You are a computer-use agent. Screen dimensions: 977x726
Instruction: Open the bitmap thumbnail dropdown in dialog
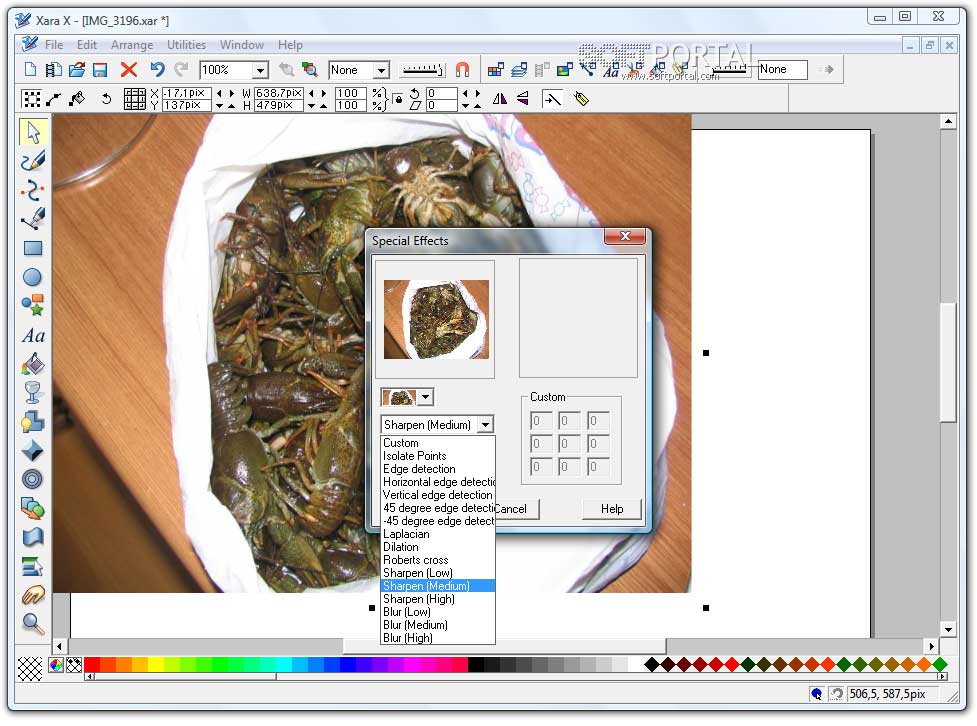(x=426, y=397)
